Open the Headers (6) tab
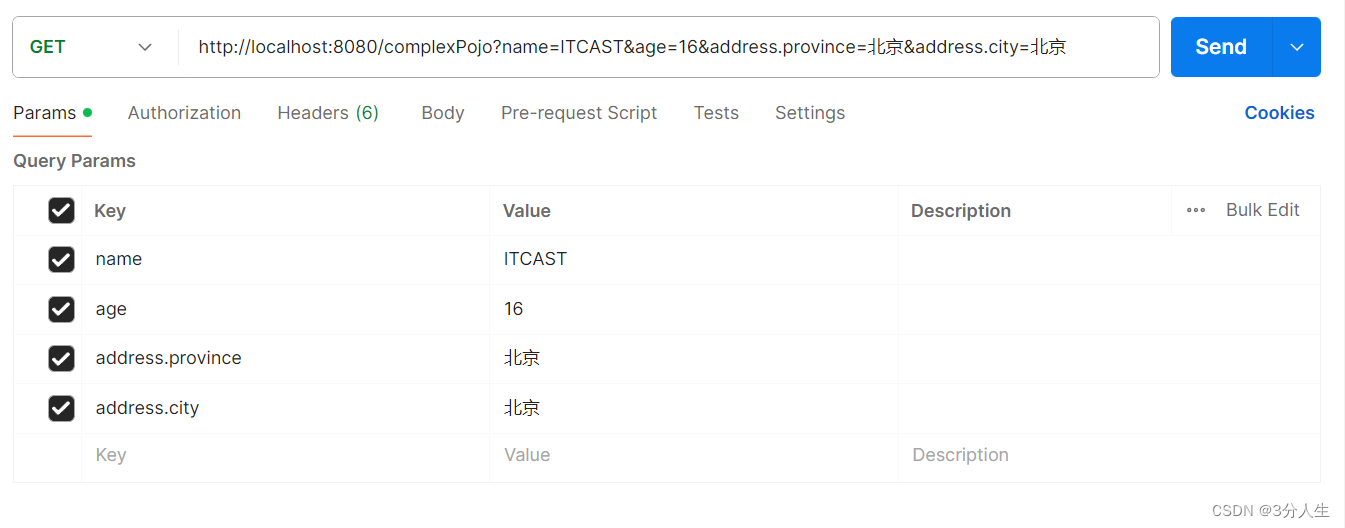This screenshot has width=1345, height=528. [328, 113]
